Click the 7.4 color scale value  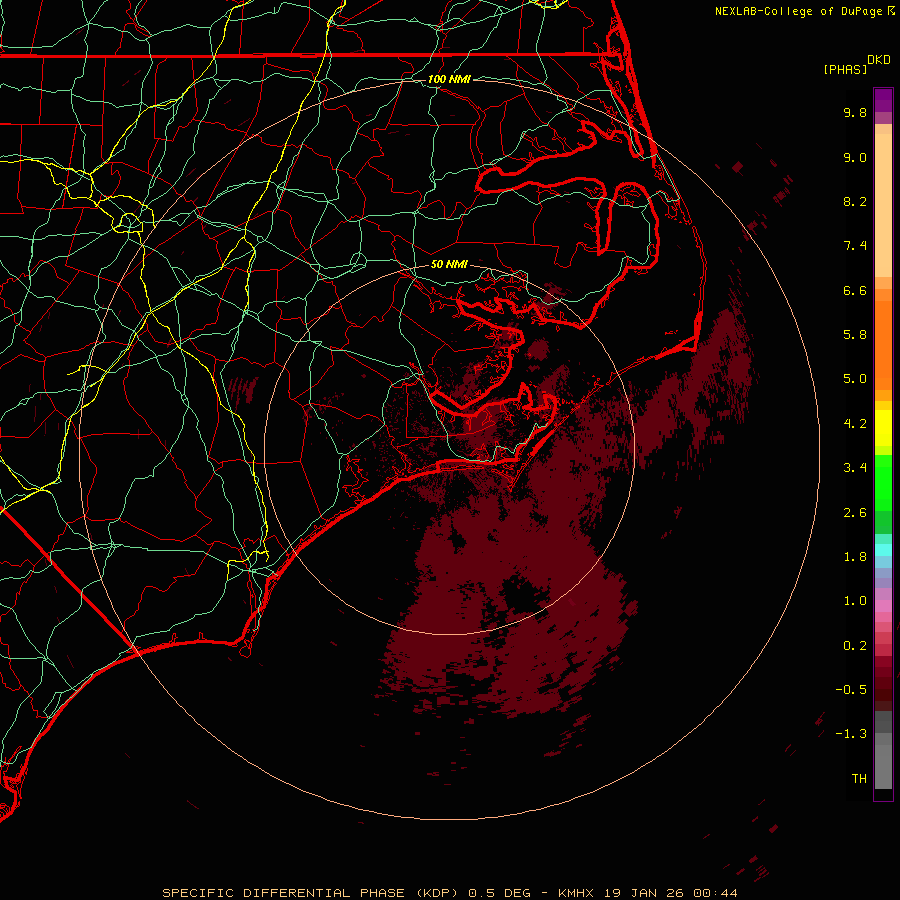(x=855, y=246)
